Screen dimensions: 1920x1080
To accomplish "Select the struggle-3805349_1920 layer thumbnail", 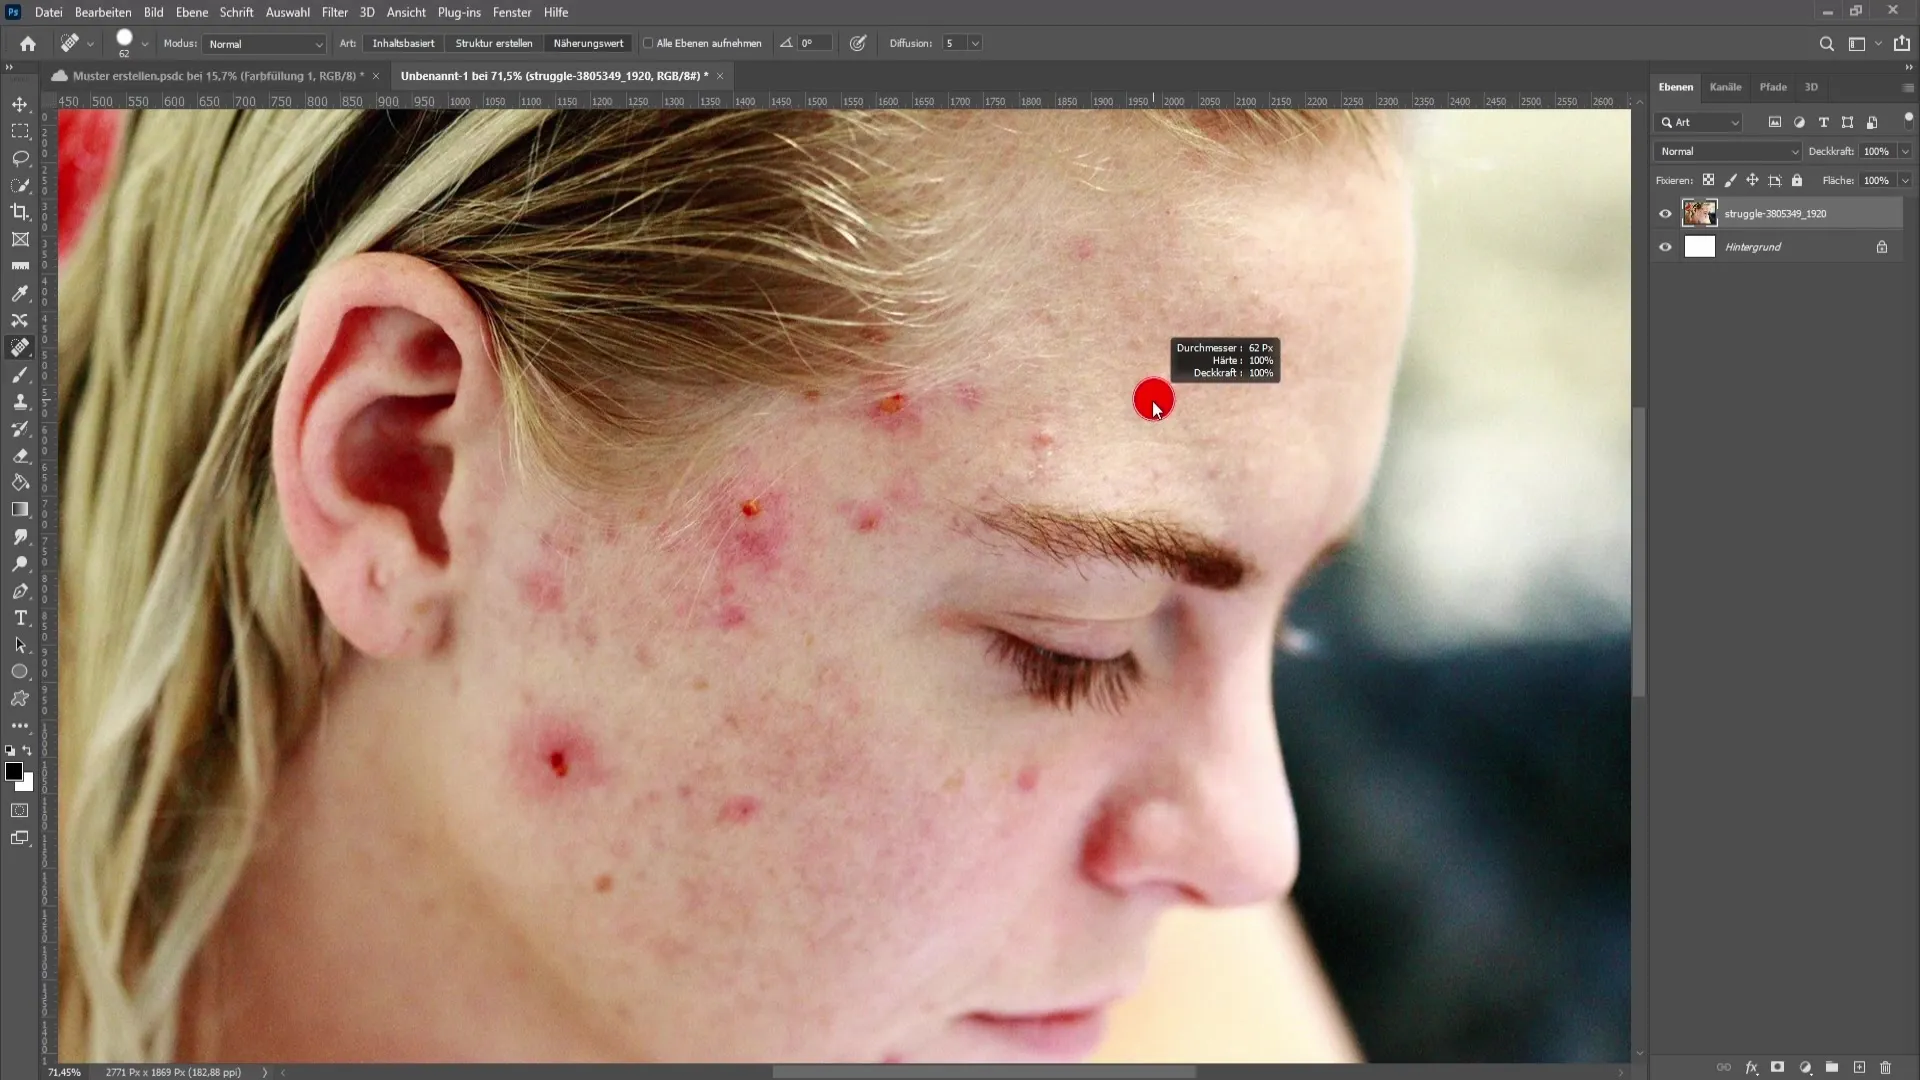I will click(1700, 212).
